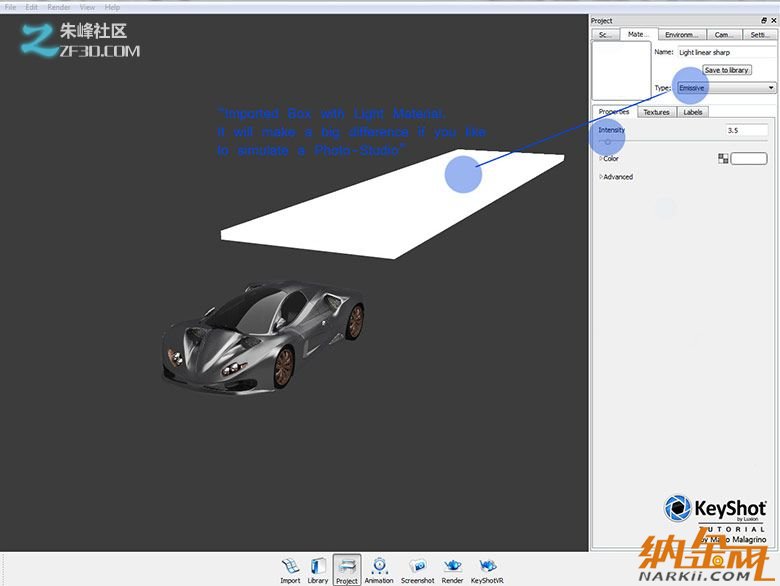Open the Render dialog
The image size is (780, 586).
pyautogui.click(x=452, y=569)
